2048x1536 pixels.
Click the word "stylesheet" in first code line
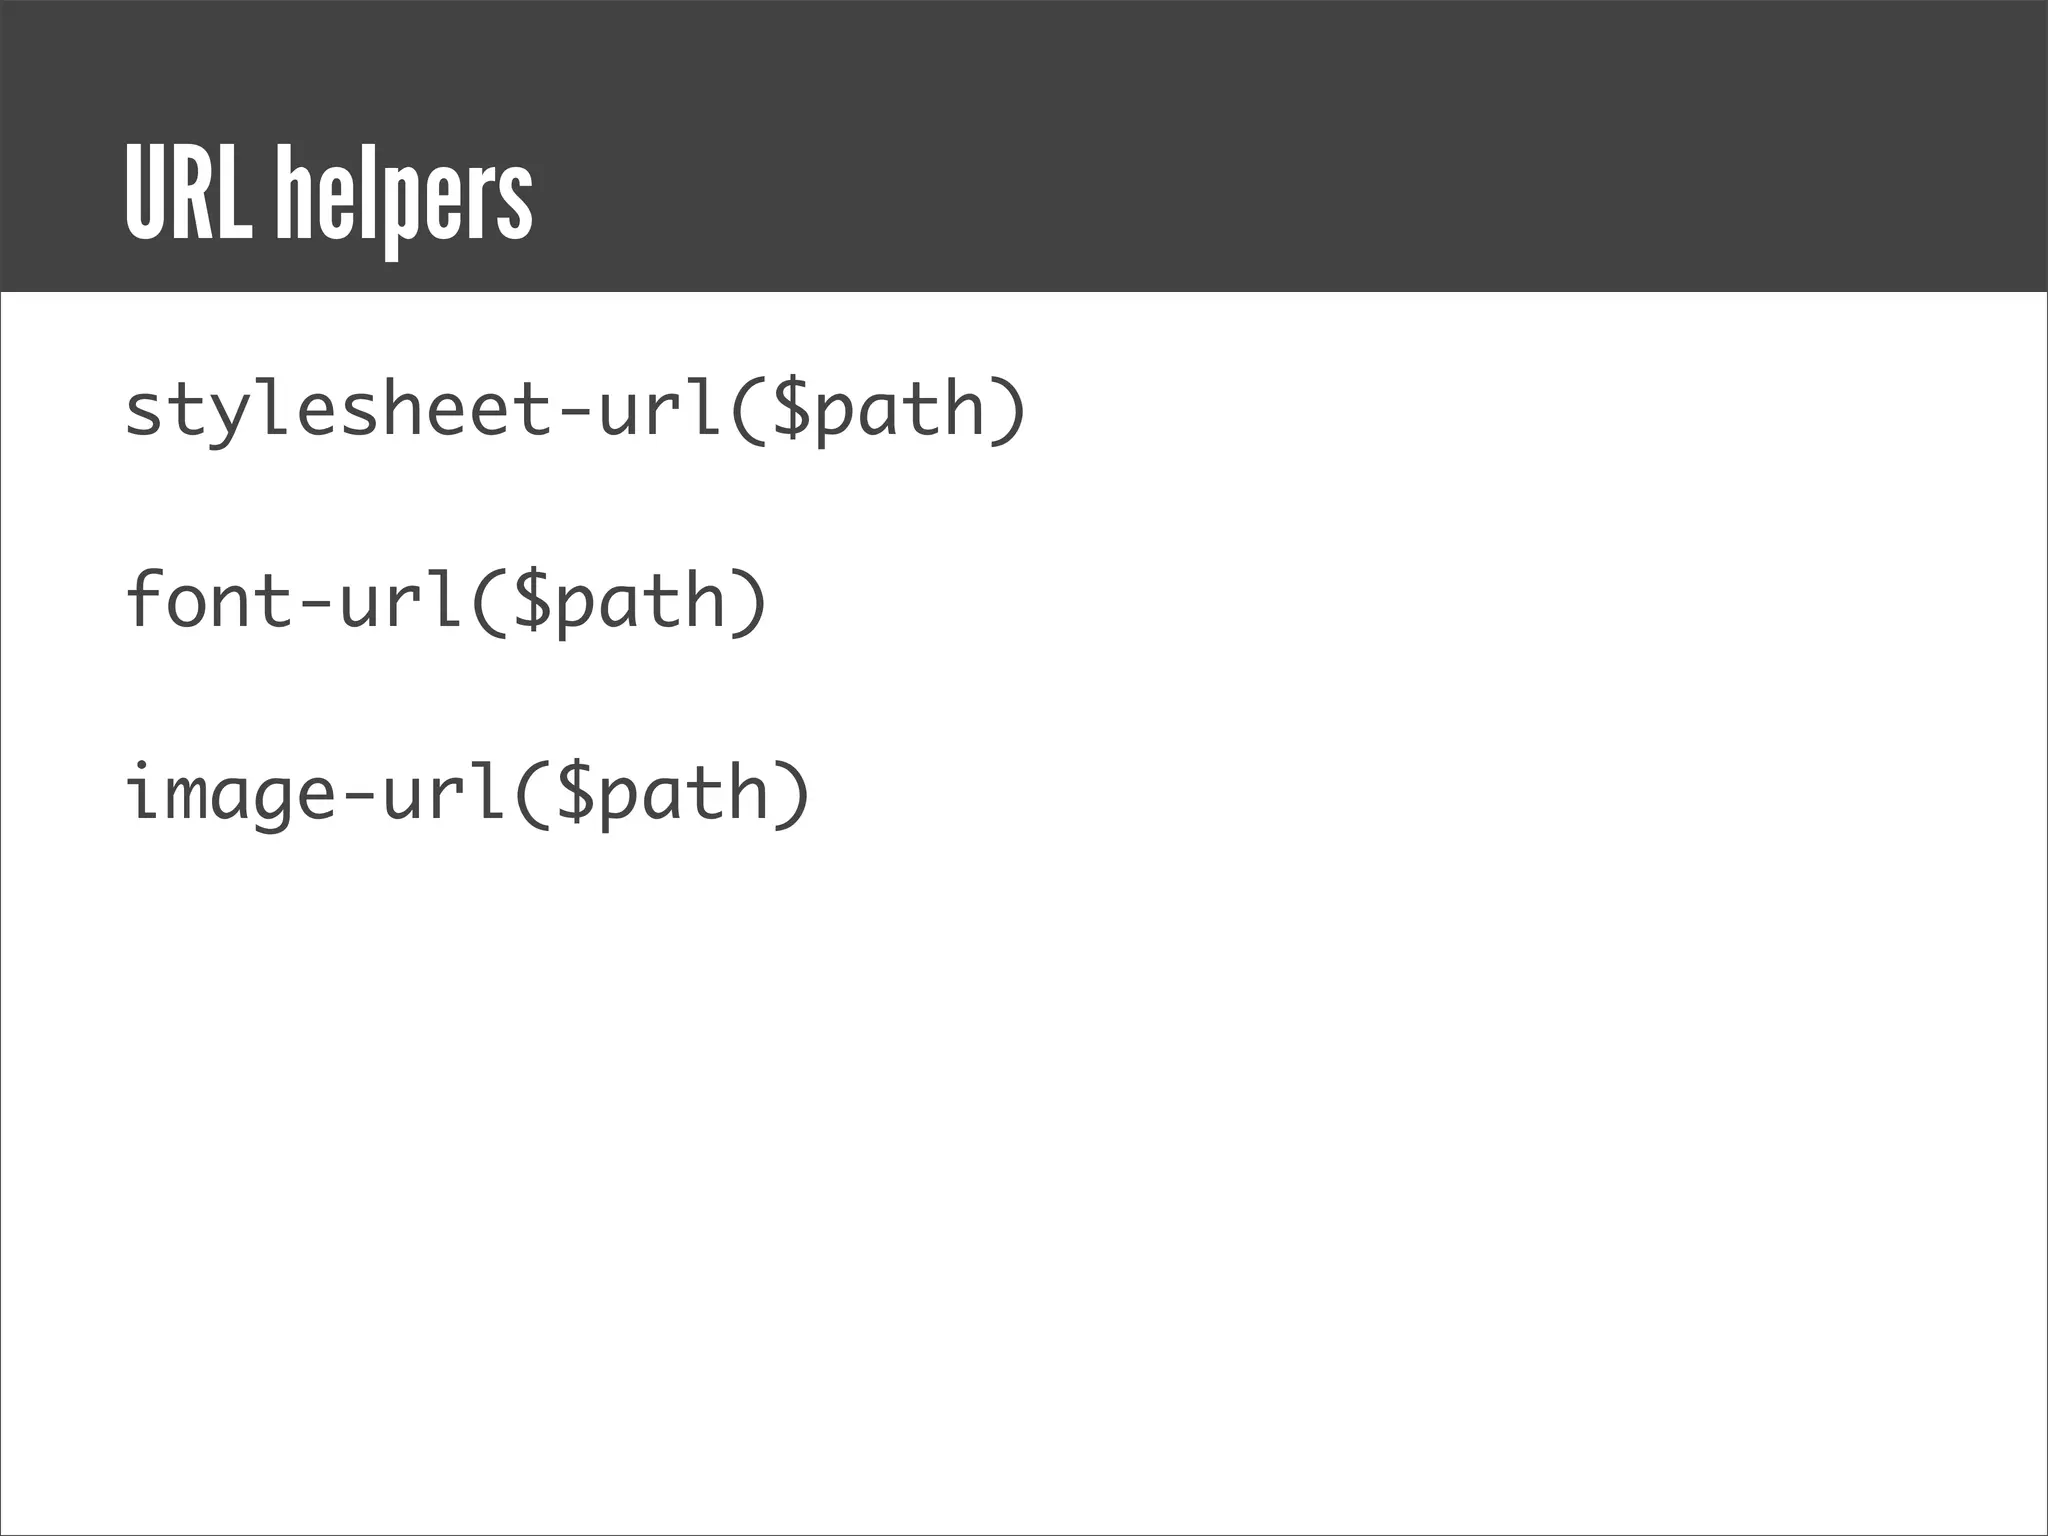pos(338,410)
